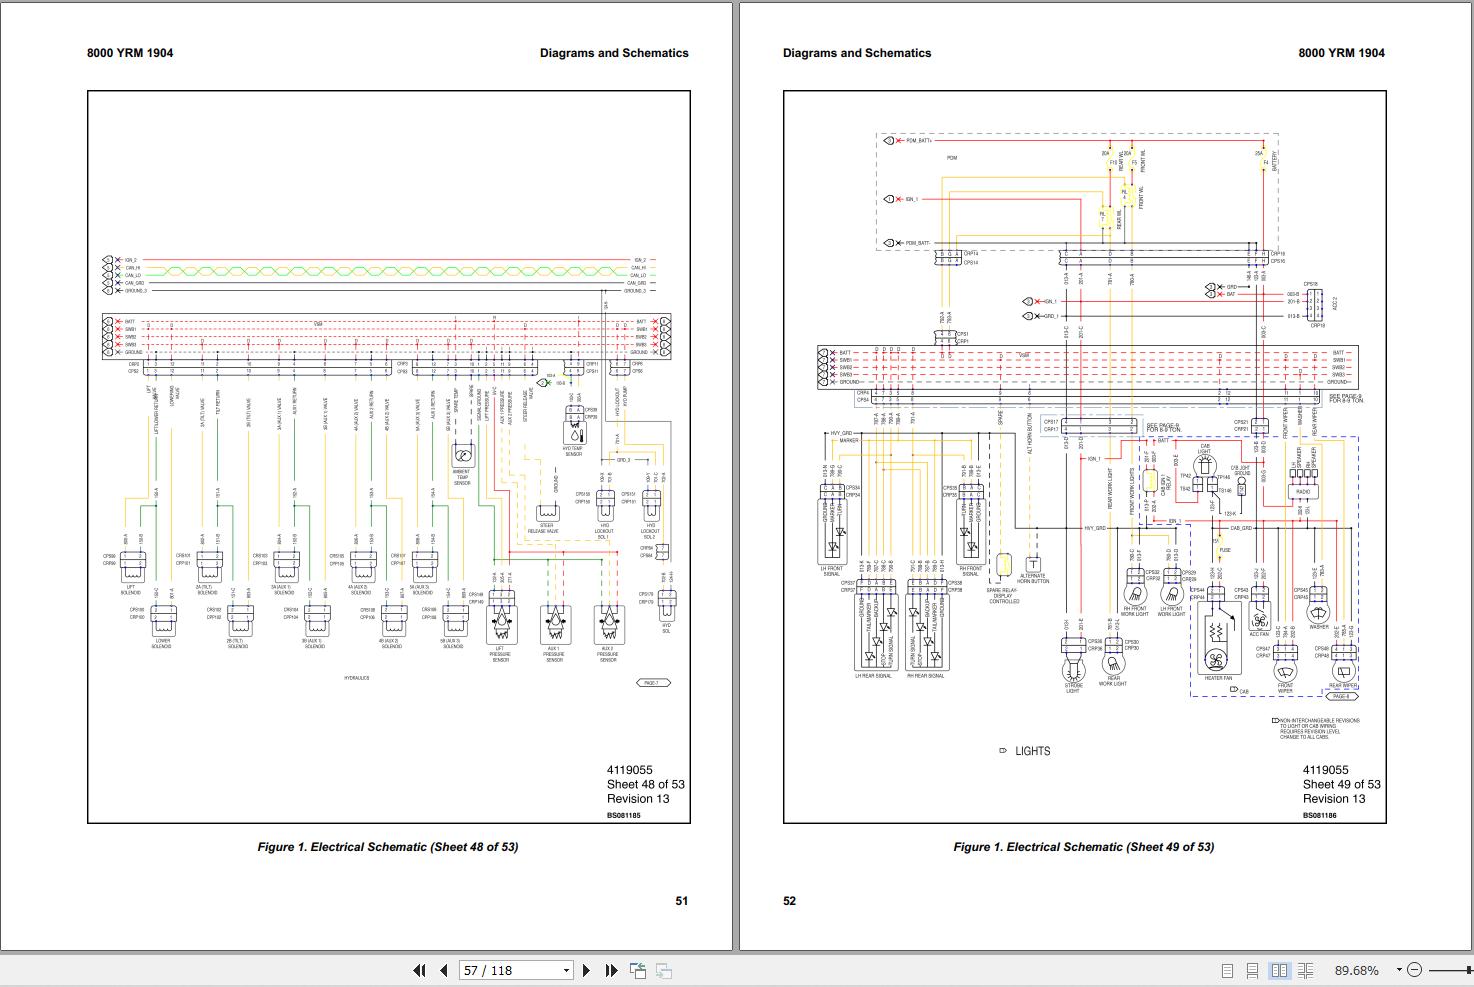Go to the previous page
1474x987 pixels.
tap(443, 970)
